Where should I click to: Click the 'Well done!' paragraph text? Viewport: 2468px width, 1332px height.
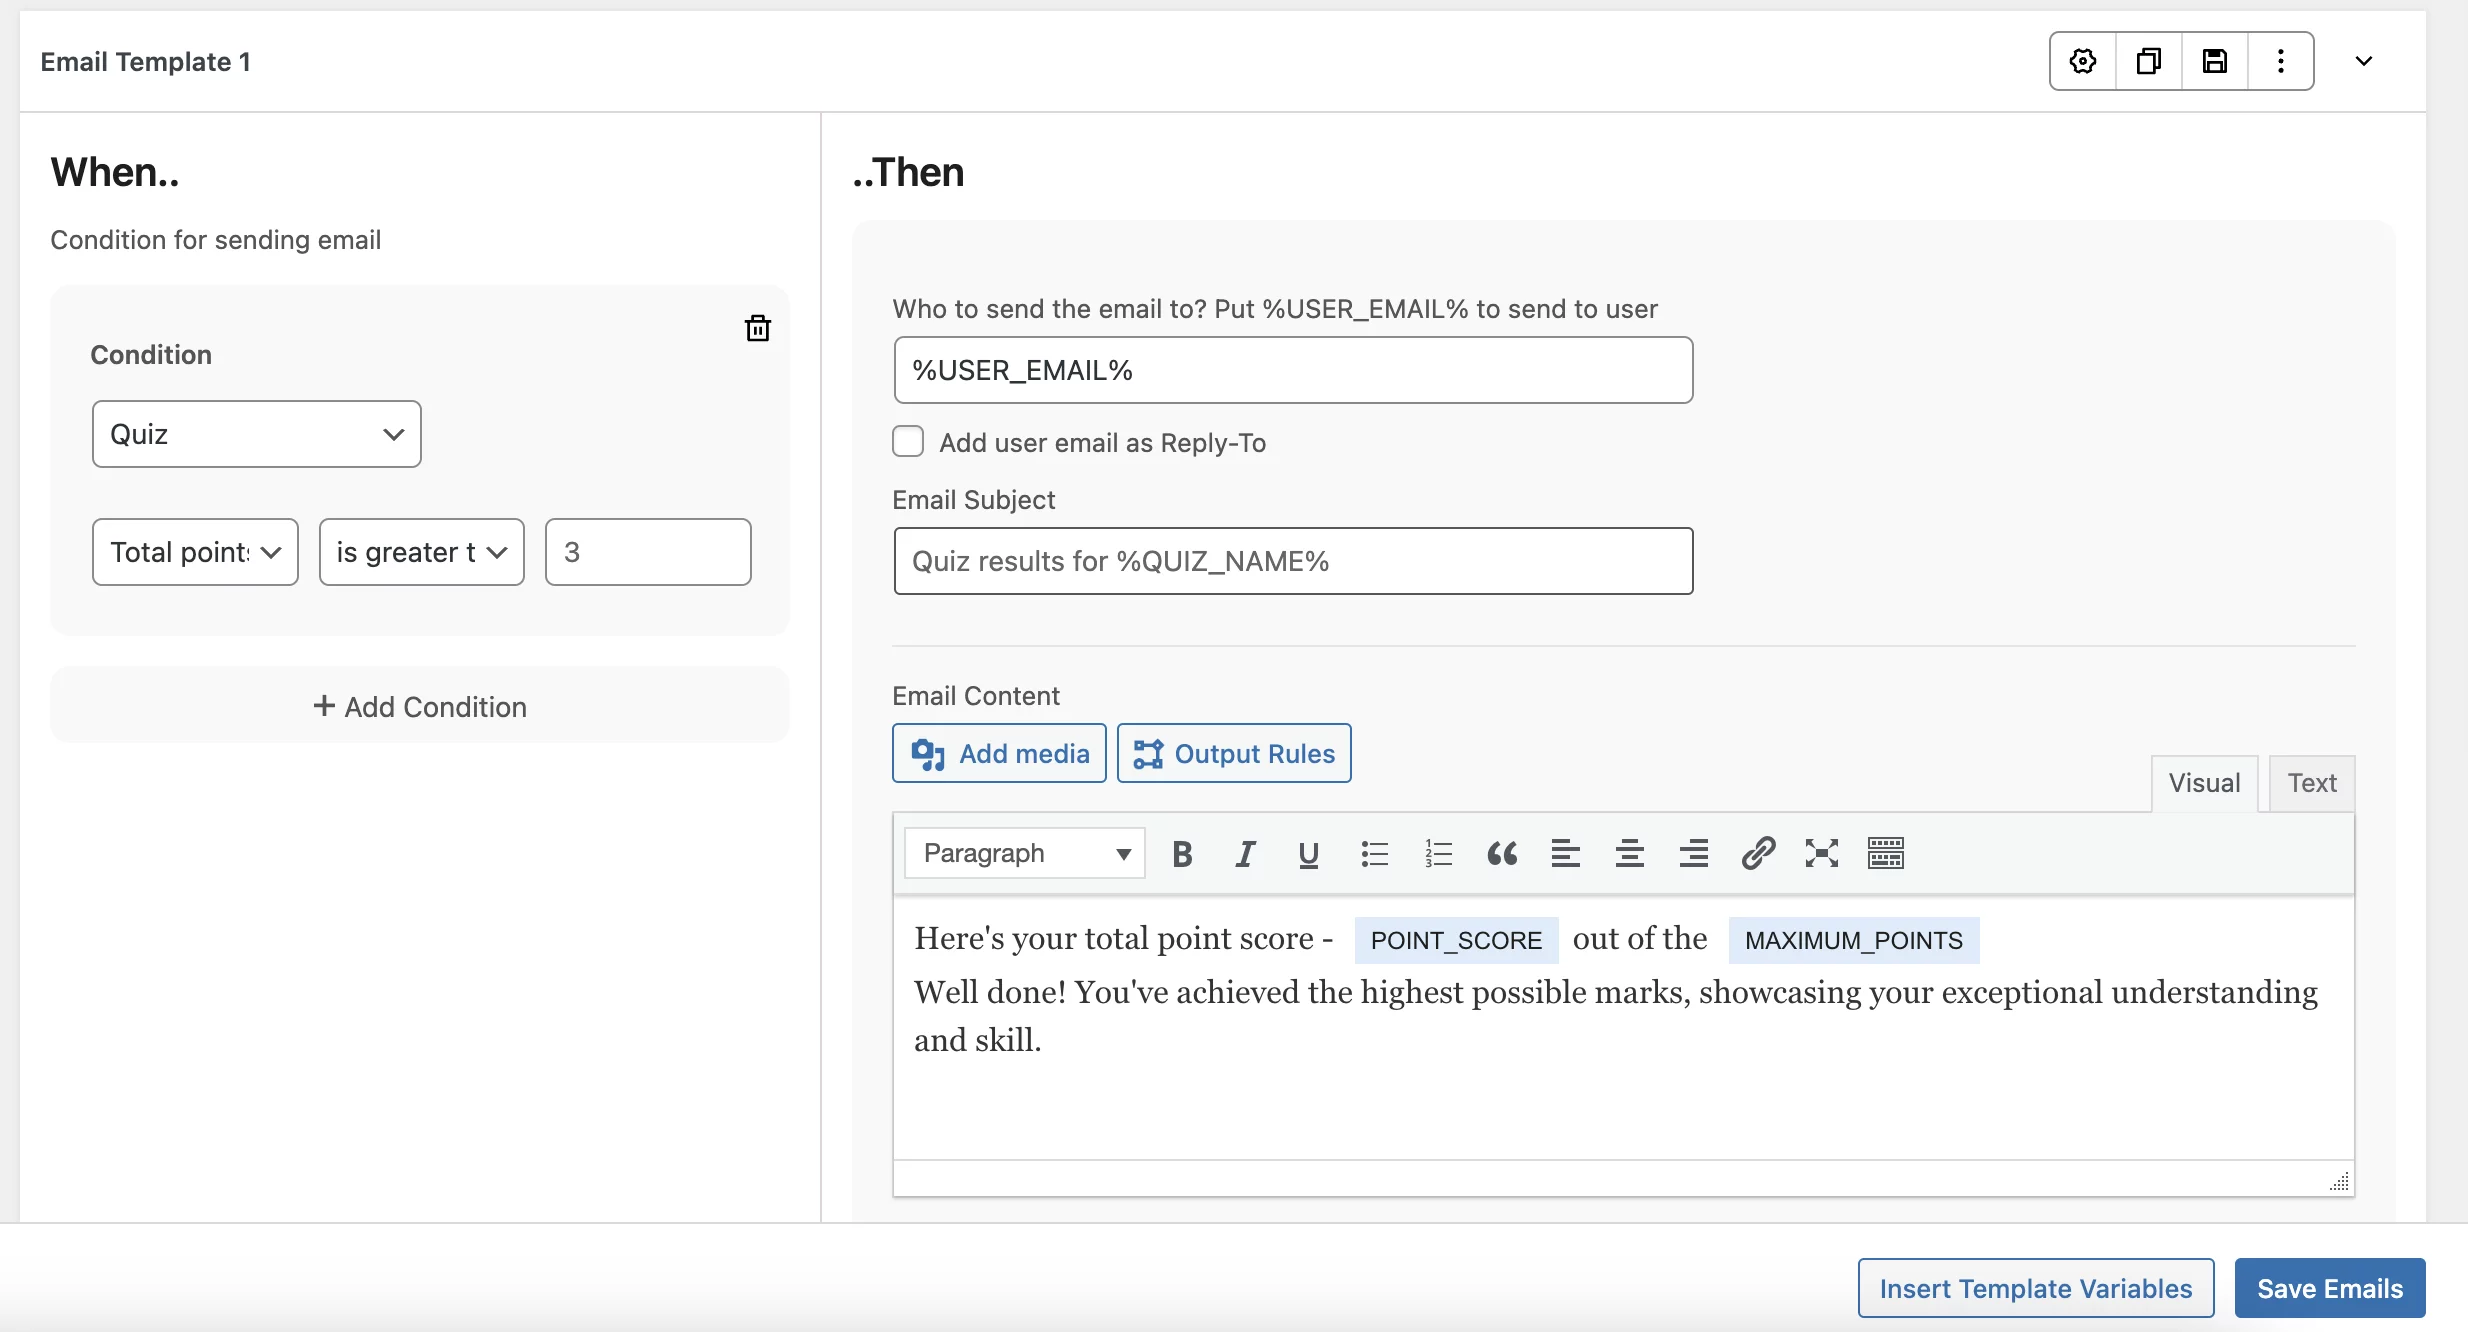coord(1616,1016)
